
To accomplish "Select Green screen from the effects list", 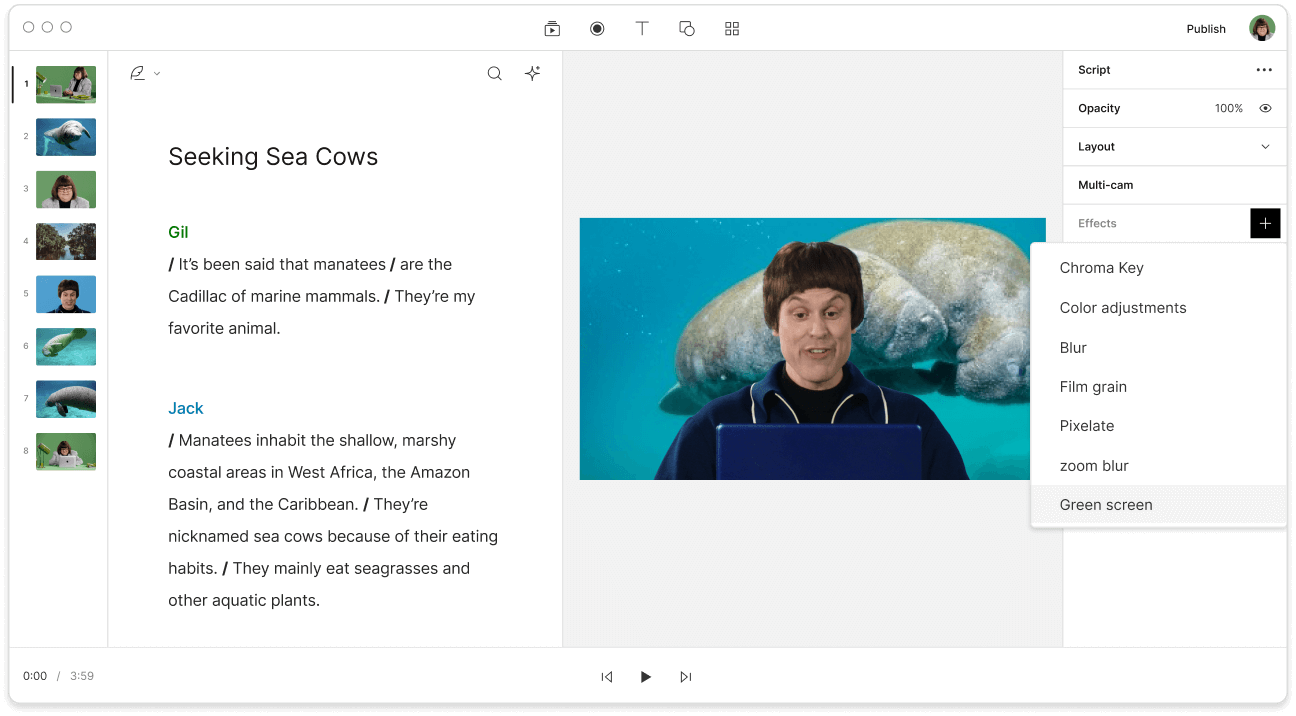I will 1106,504.
